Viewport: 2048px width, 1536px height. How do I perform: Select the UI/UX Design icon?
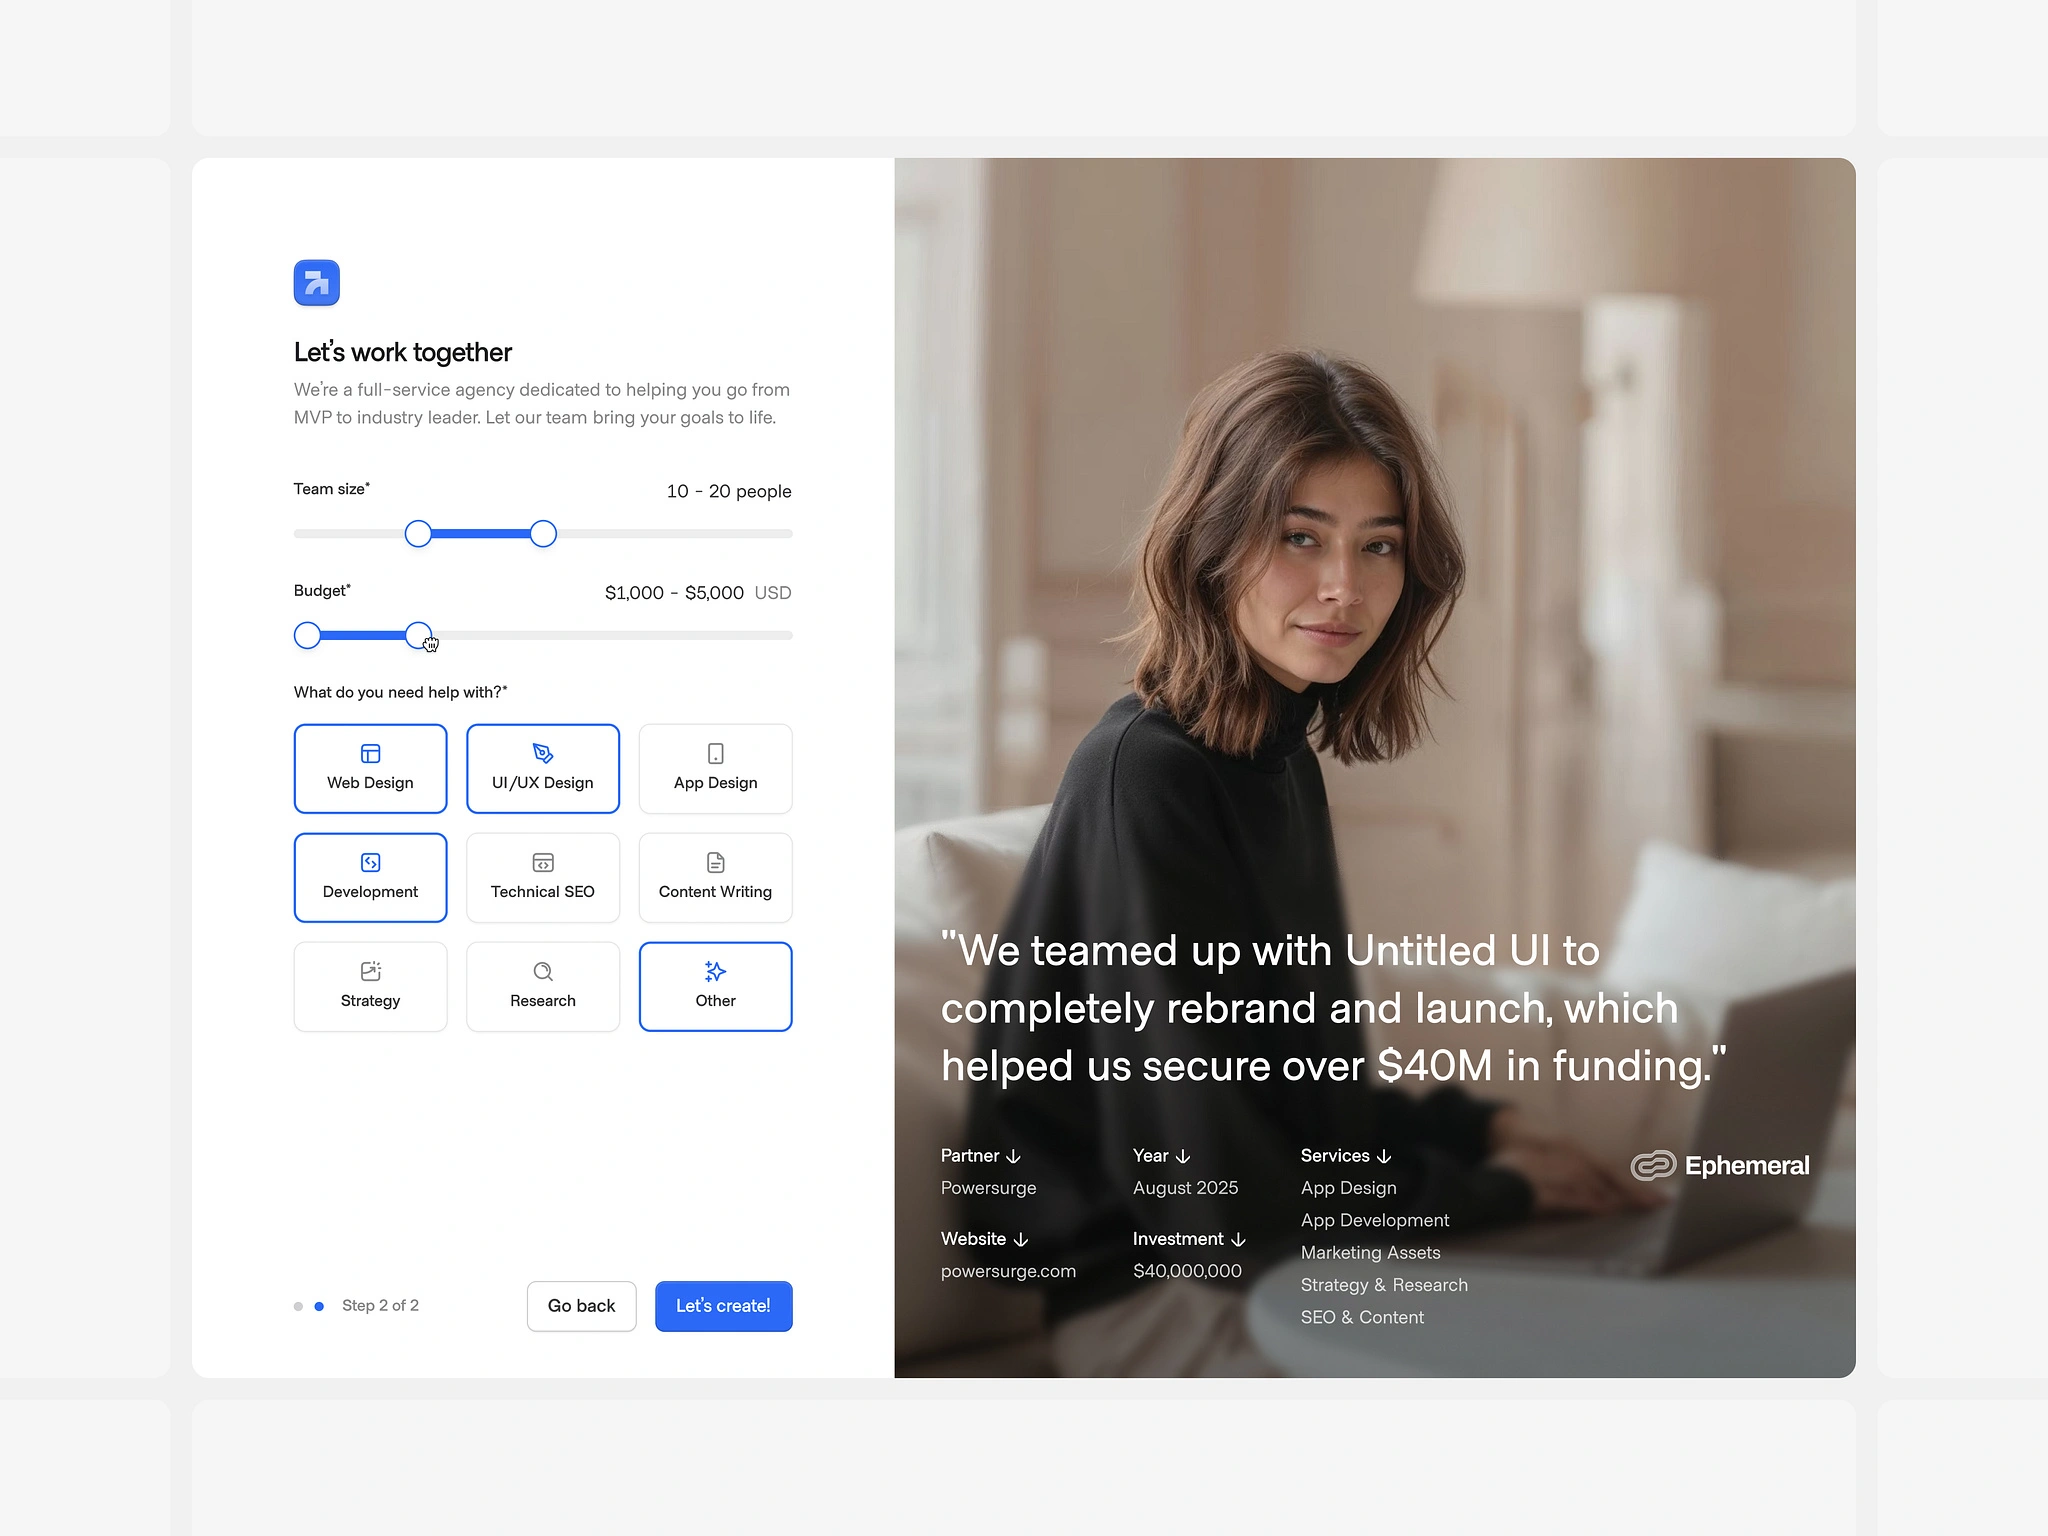pos(542,753)
